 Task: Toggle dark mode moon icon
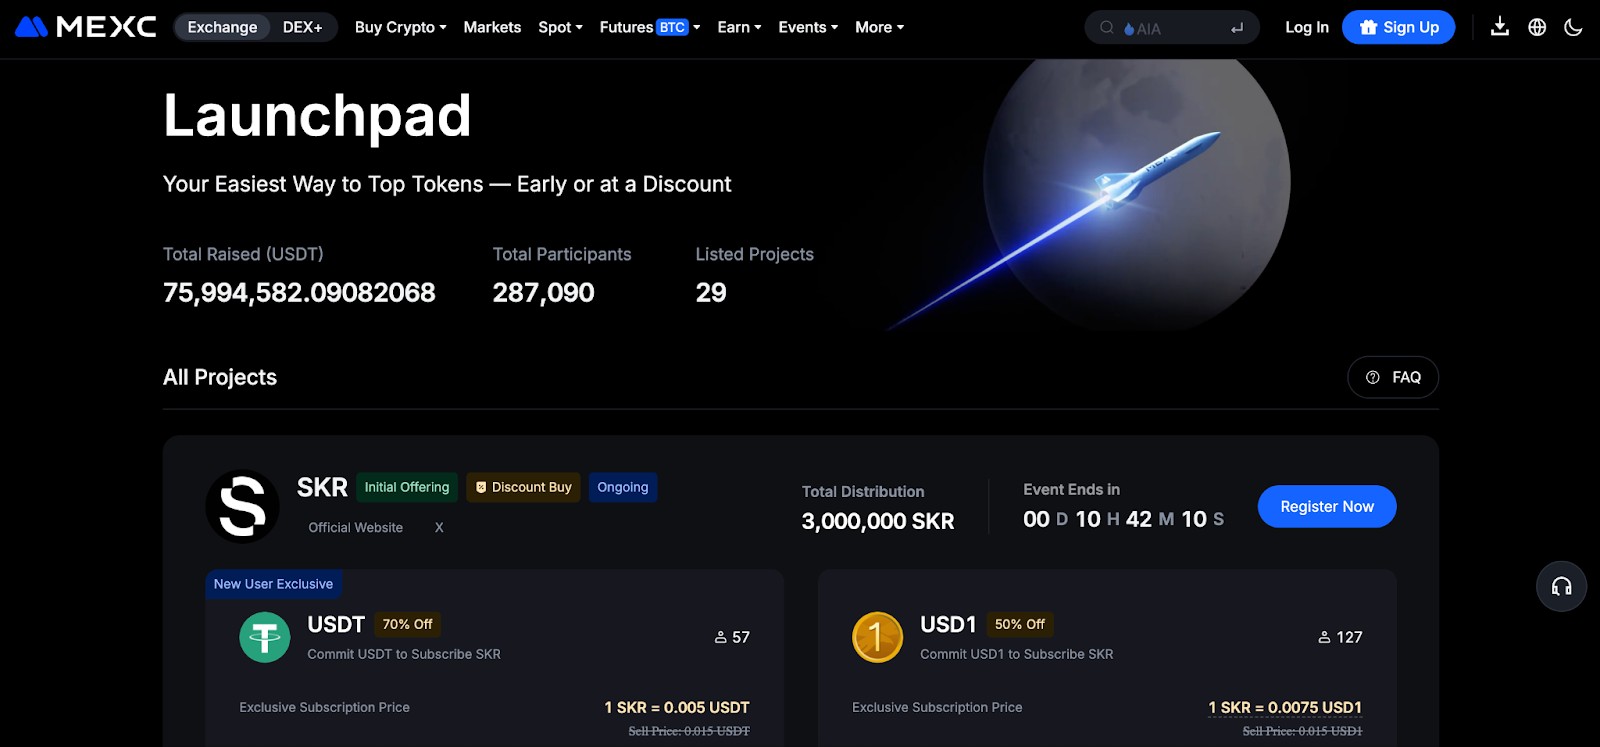point(1573,27)
